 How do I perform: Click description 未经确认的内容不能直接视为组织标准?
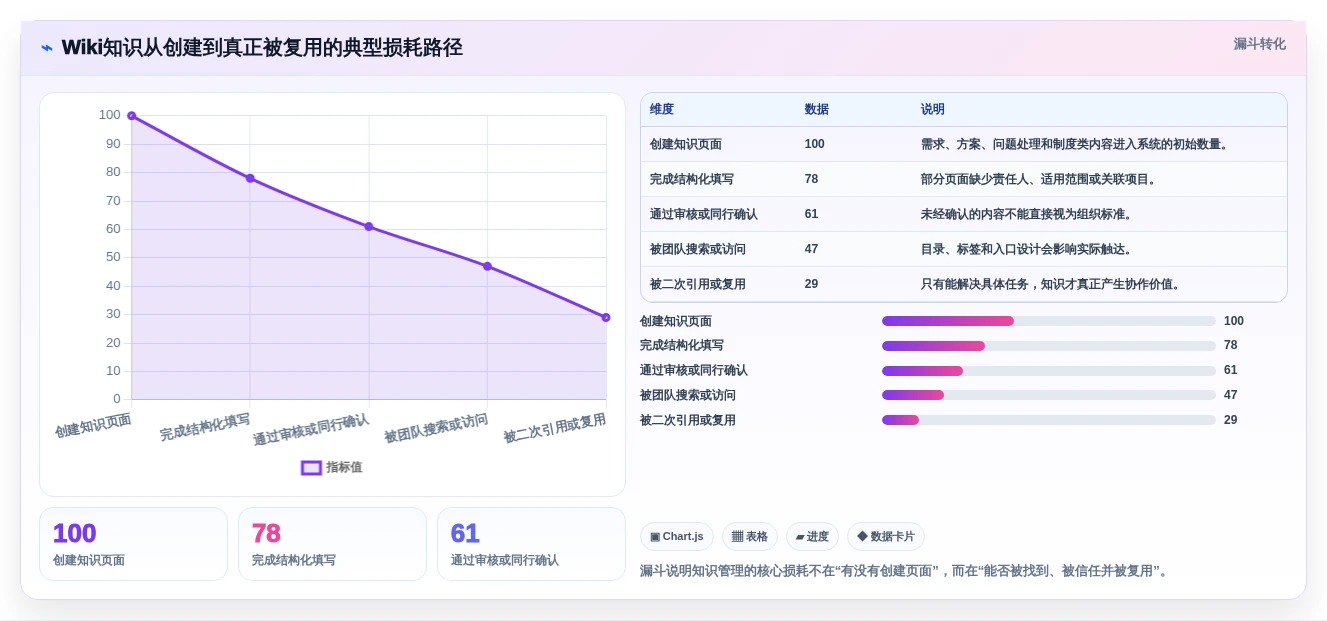pyautogui.click(x=1026, y=214)
